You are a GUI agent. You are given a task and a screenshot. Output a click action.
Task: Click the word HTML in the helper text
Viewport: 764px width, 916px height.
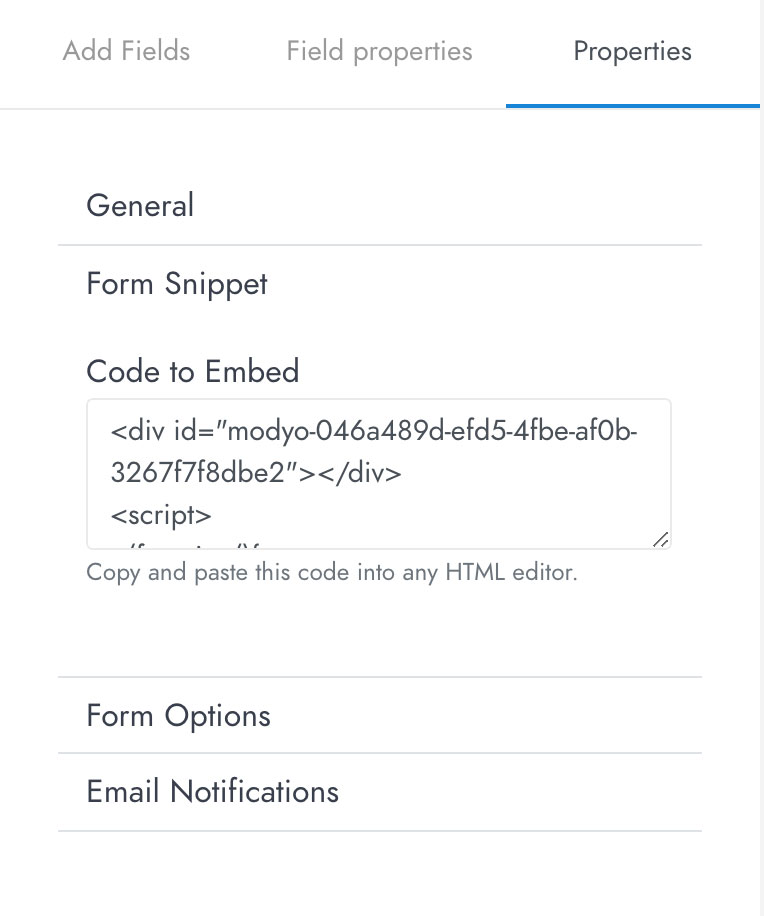click(475, 572)
